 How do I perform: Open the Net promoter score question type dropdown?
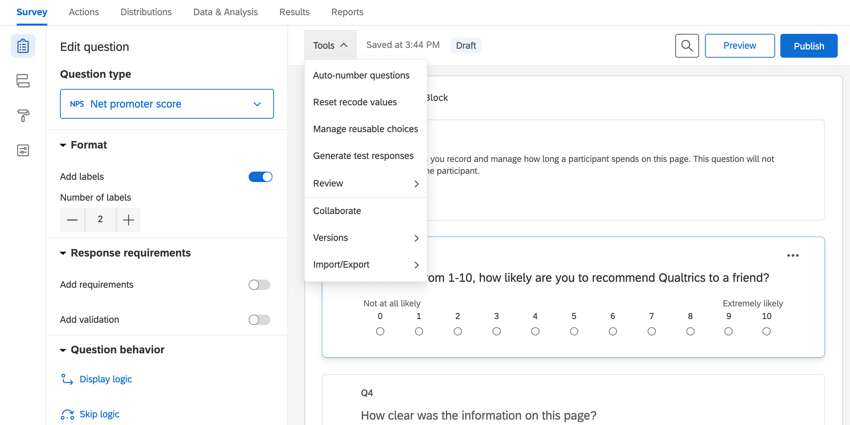coord(167,104)
